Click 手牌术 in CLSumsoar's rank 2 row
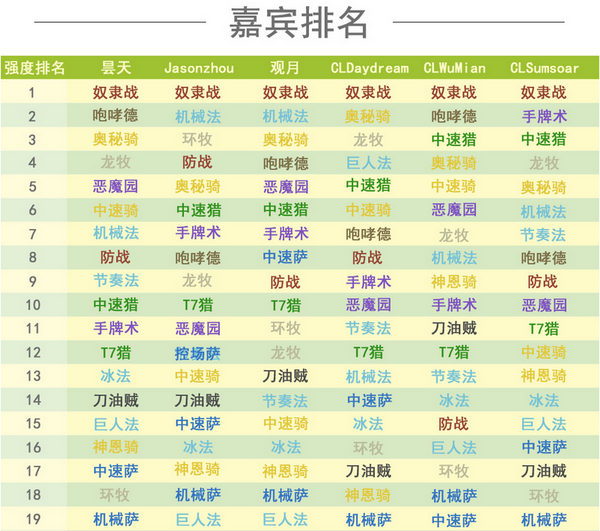The image size is (600, 531). (x=544, y=116)
